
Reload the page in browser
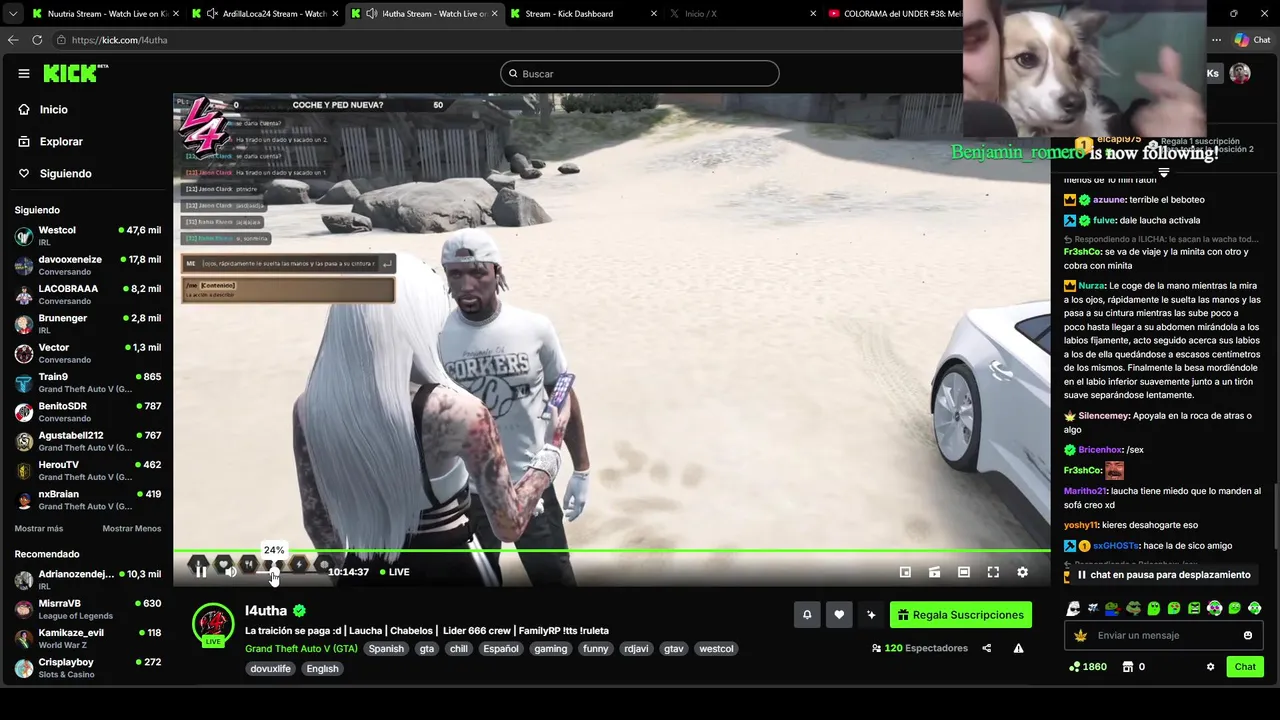click(37, 40)
